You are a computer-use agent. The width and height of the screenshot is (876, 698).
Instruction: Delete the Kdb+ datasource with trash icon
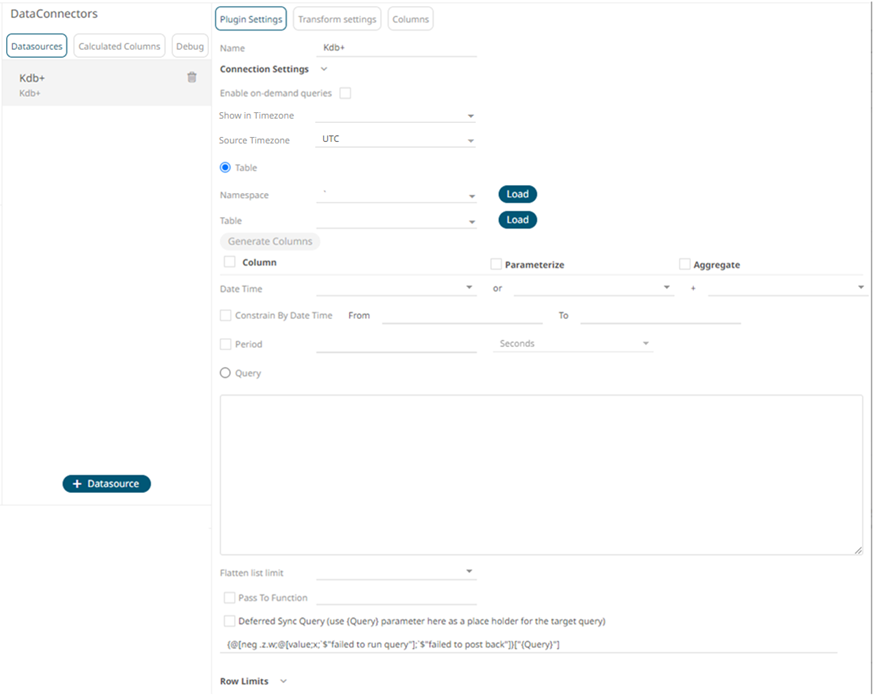[192, 77]
